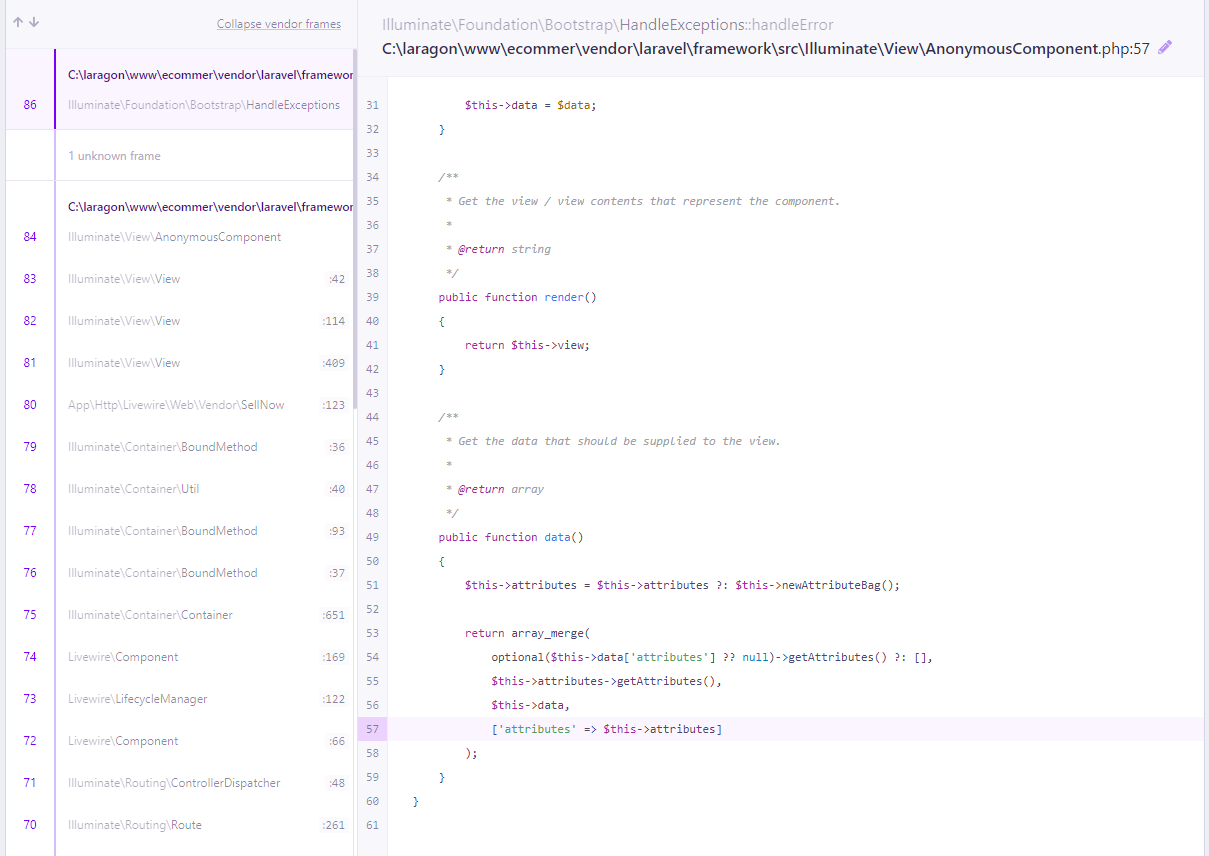Click the 'return array_merge(' line

tap(527, 633)
